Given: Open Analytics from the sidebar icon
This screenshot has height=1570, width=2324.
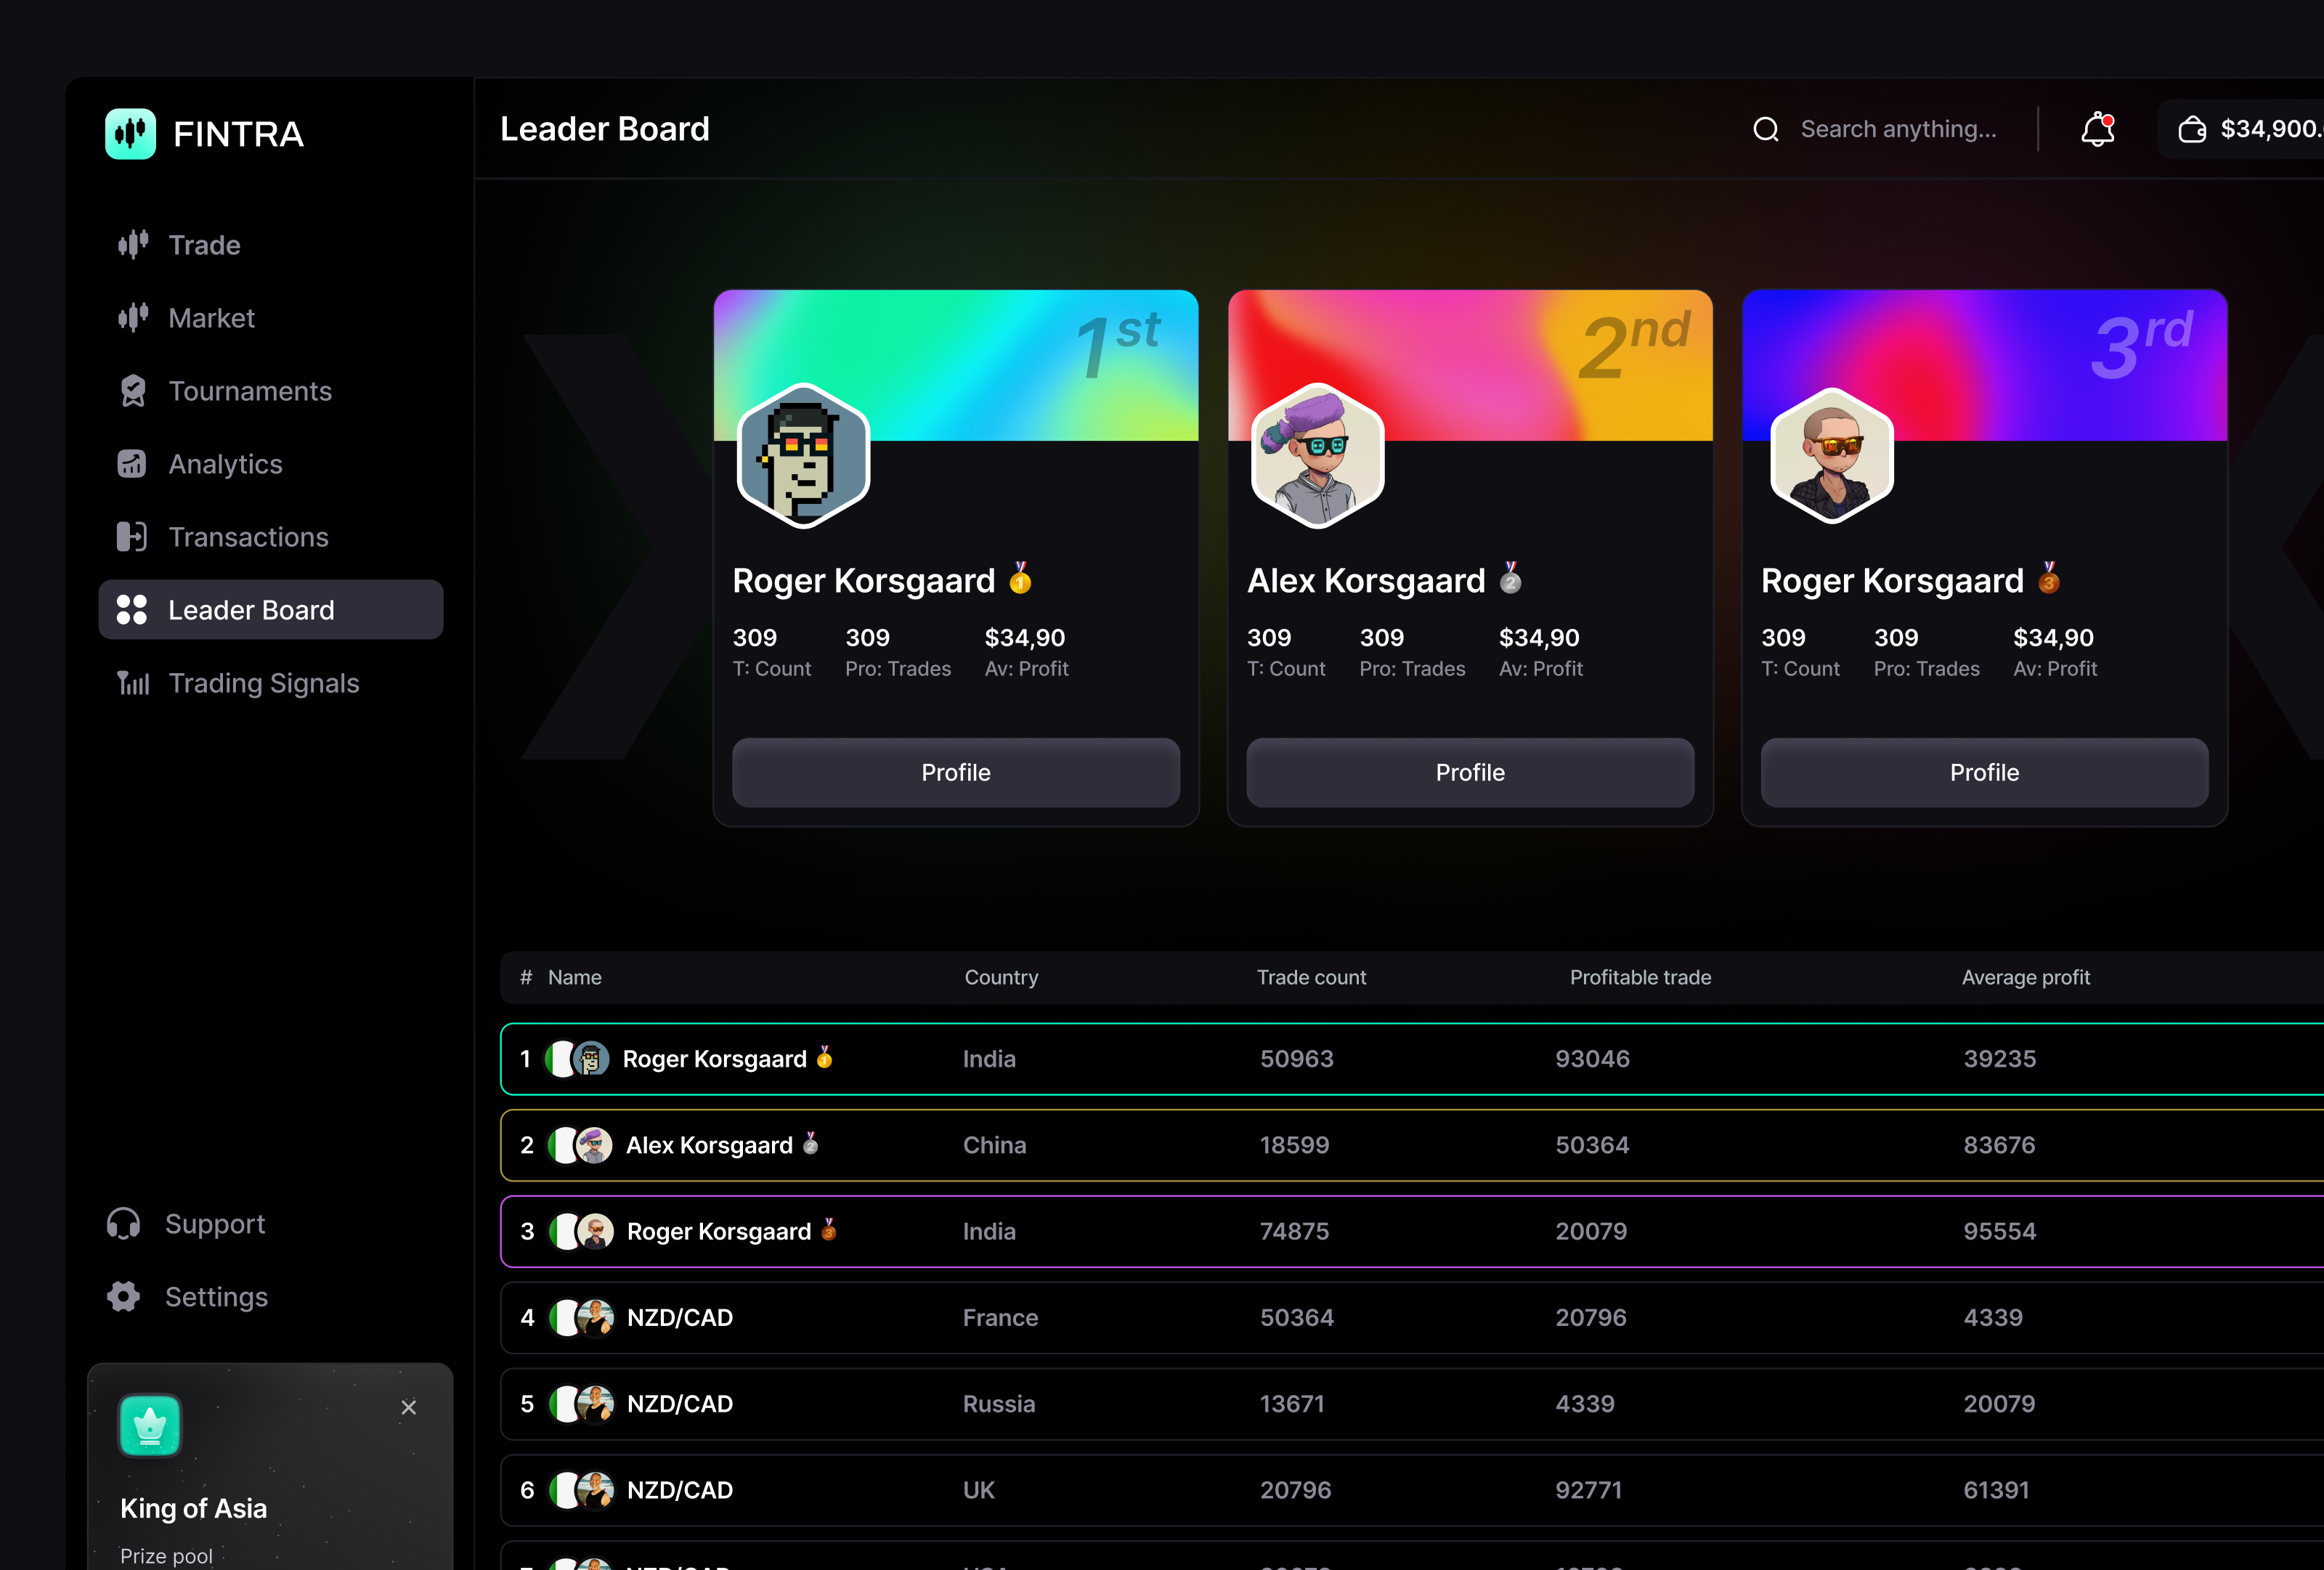Looking at the screenshot, I should pyautogui.click(x=133, y=463).
